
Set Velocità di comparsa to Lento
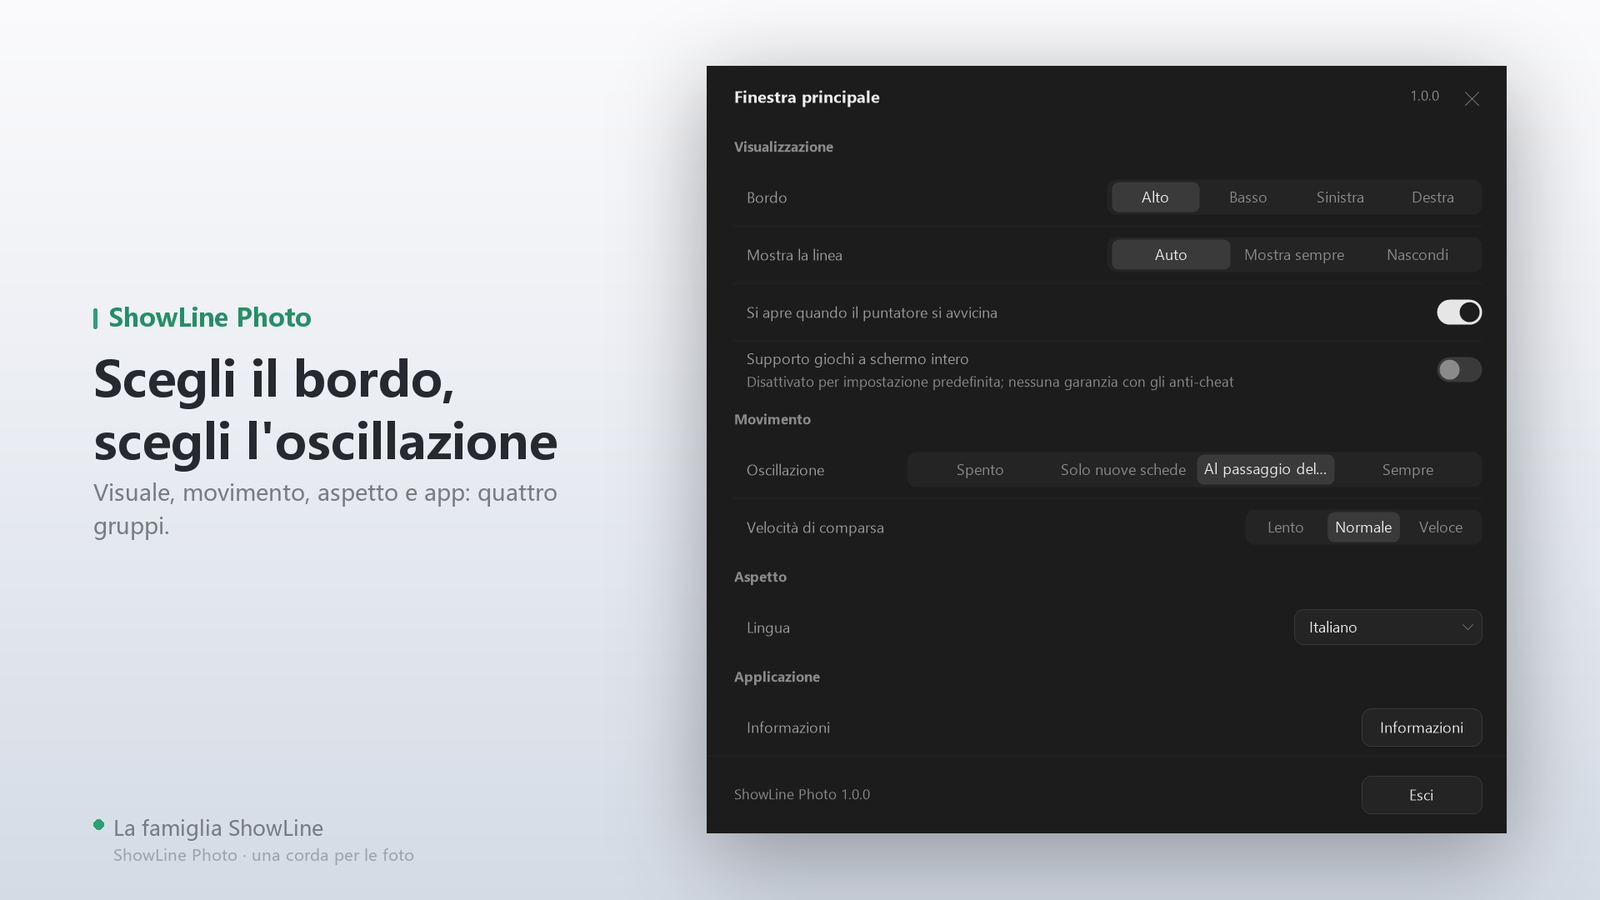pos(1285,527)
